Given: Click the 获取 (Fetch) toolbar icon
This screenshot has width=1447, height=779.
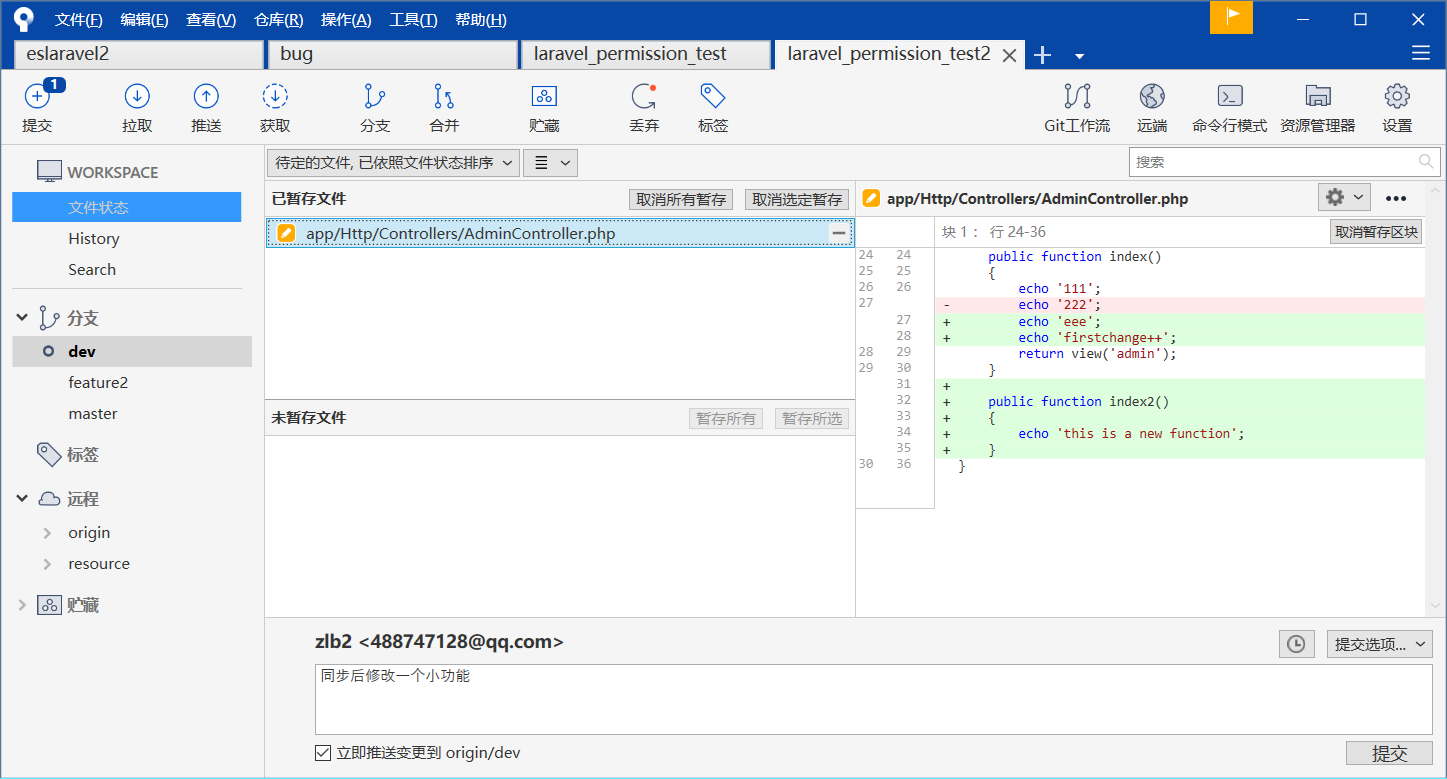Looking at the screenshot, I should pos(275,97).
